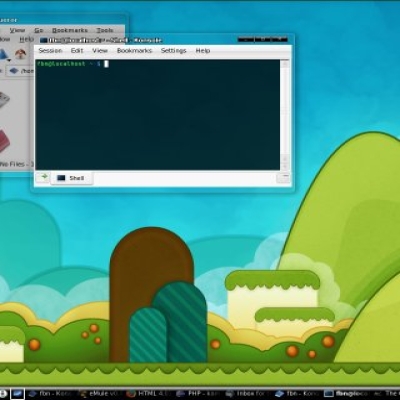This screenshot has width=400, height=400.
Task: Click the Konqueror location bar path field
Action: (x=20, y=71)
